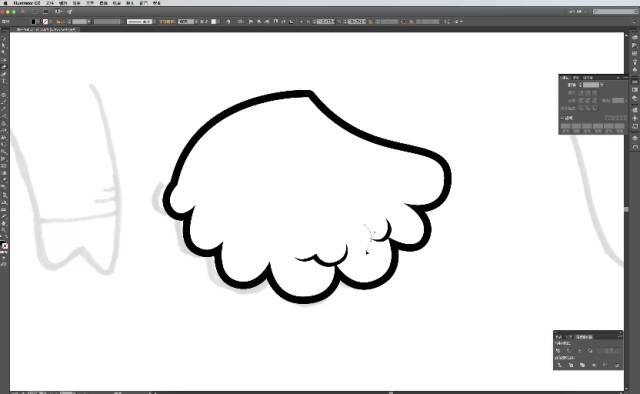The image size is (640, 394).
Task: Open the Edit menu in menu bar
Action: (x=63, y=3)
